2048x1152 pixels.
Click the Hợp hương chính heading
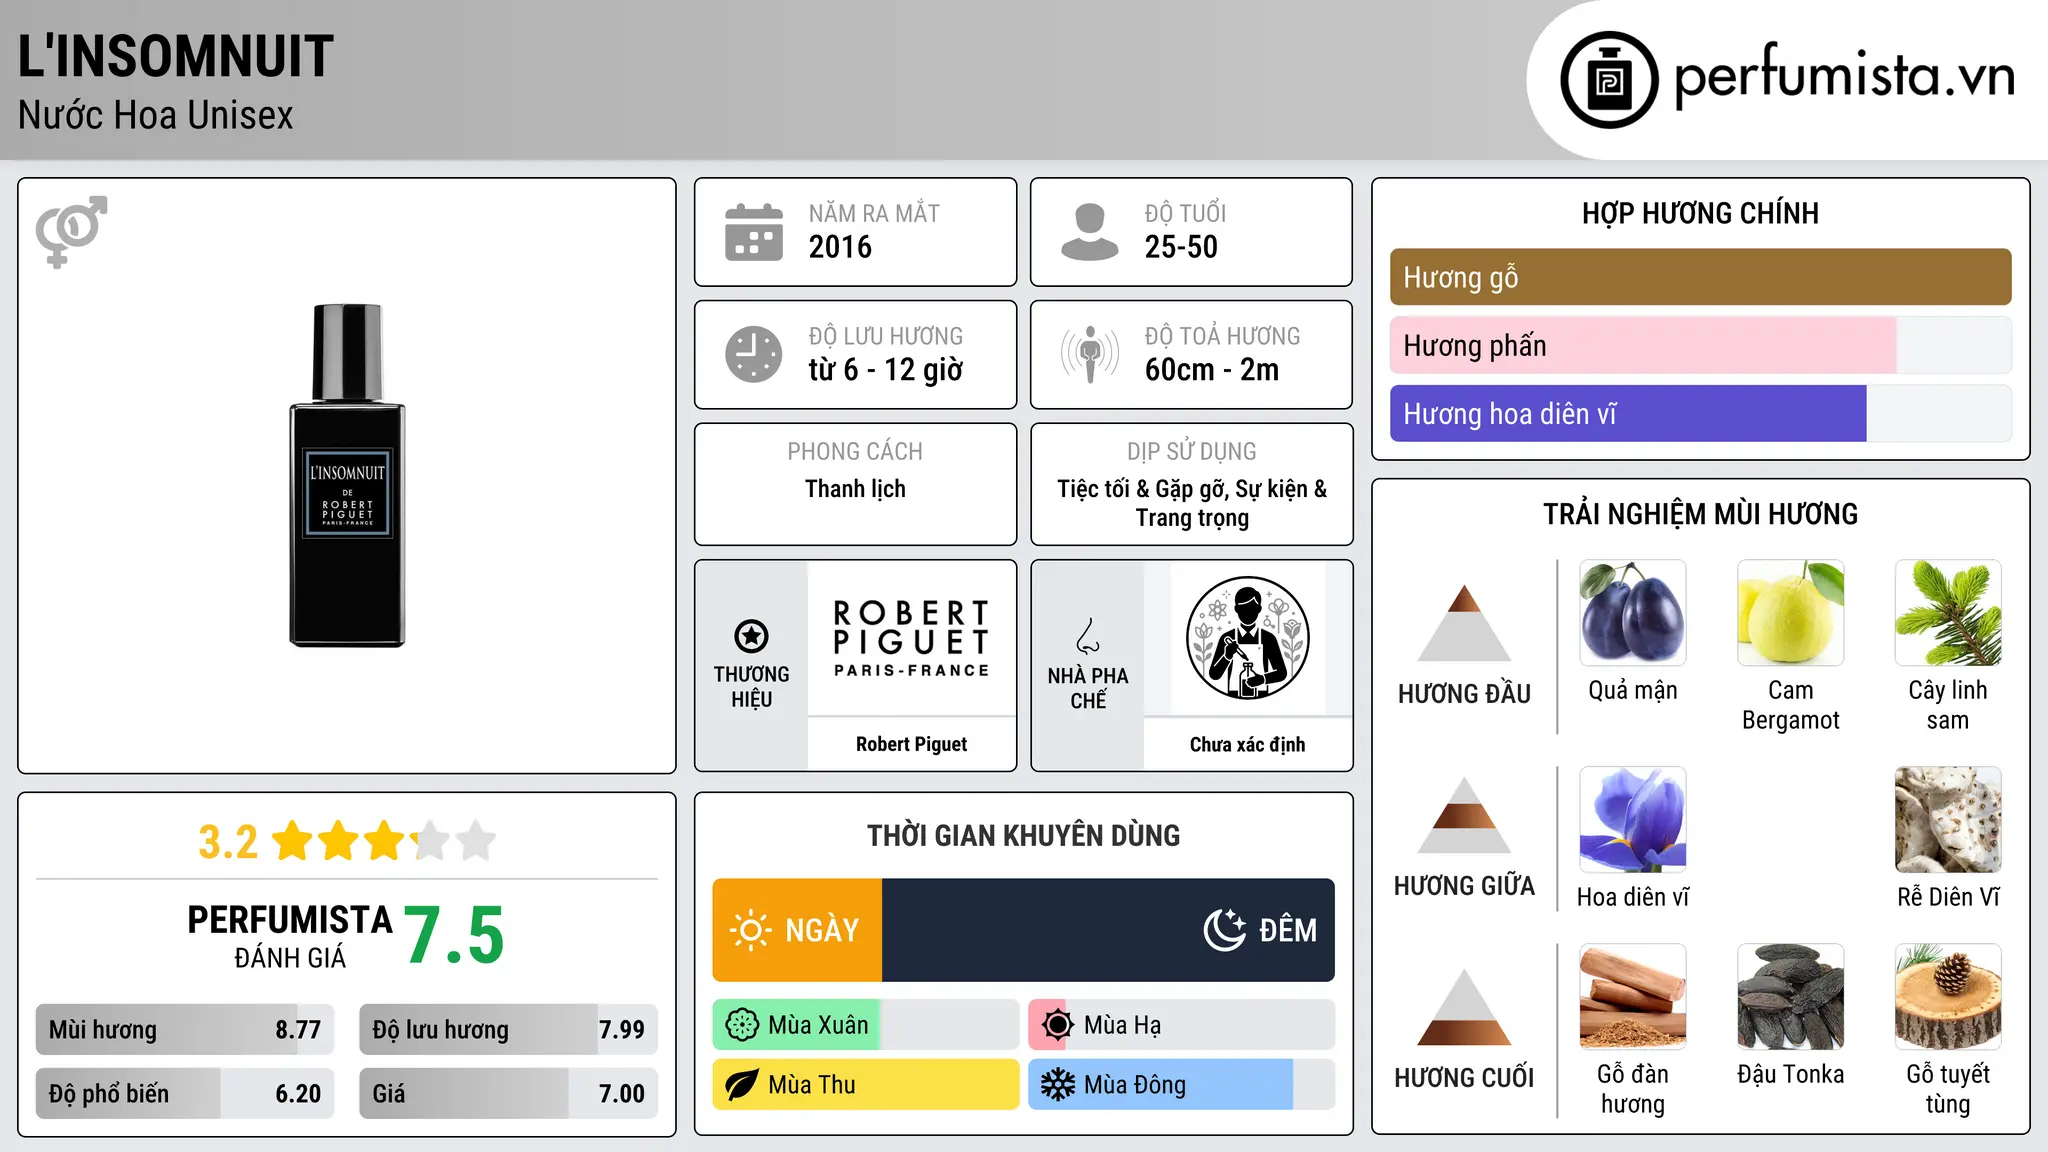[x=1700, y=213]
